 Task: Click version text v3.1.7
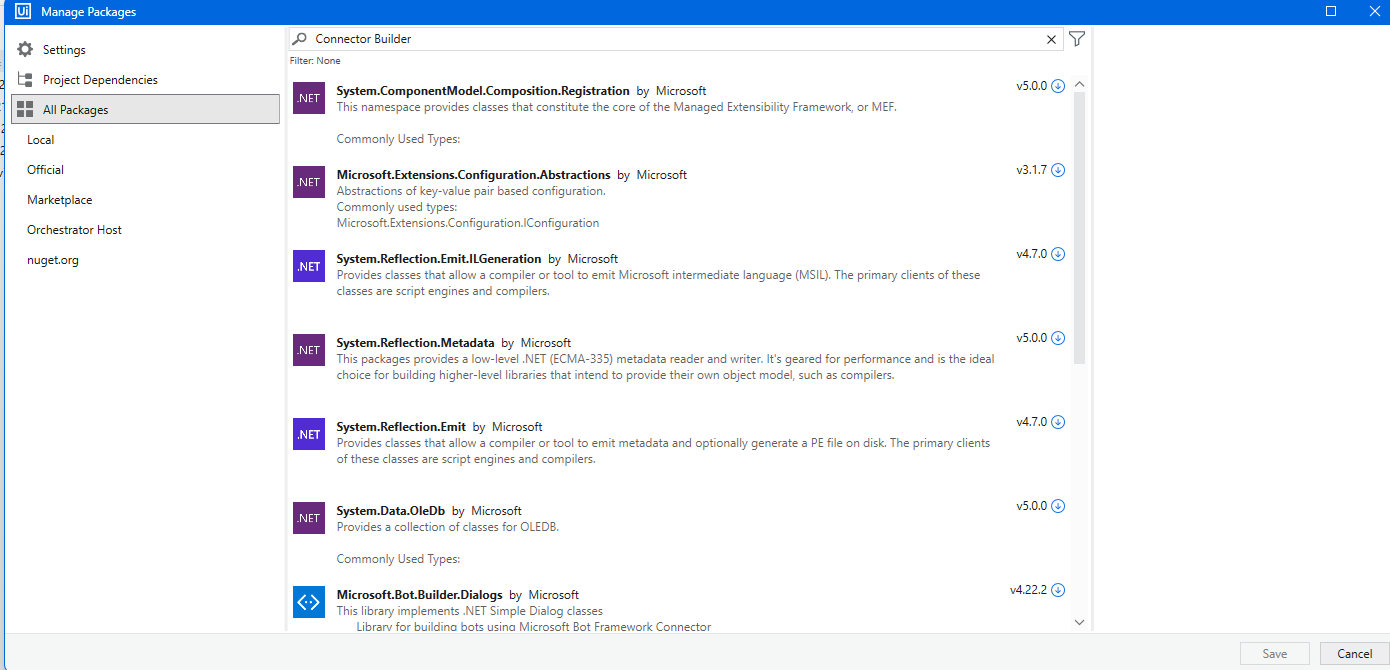pos(1032,170)
